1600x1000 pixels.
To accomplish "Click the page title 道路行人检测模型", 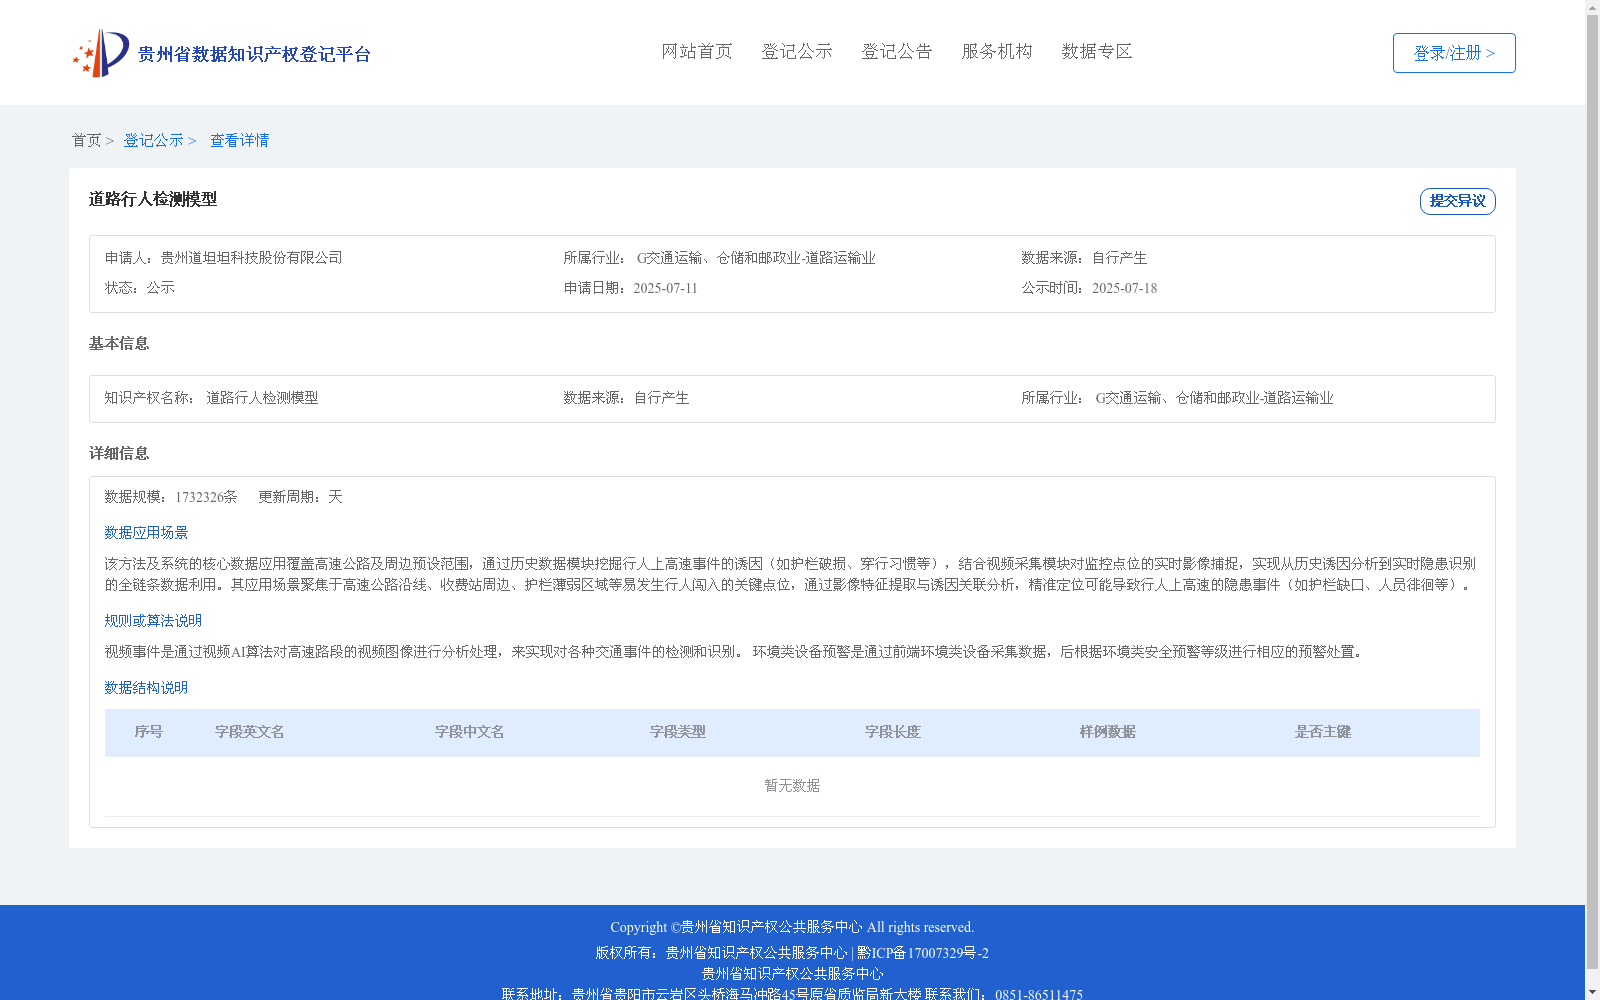I will tap(153, 199).
